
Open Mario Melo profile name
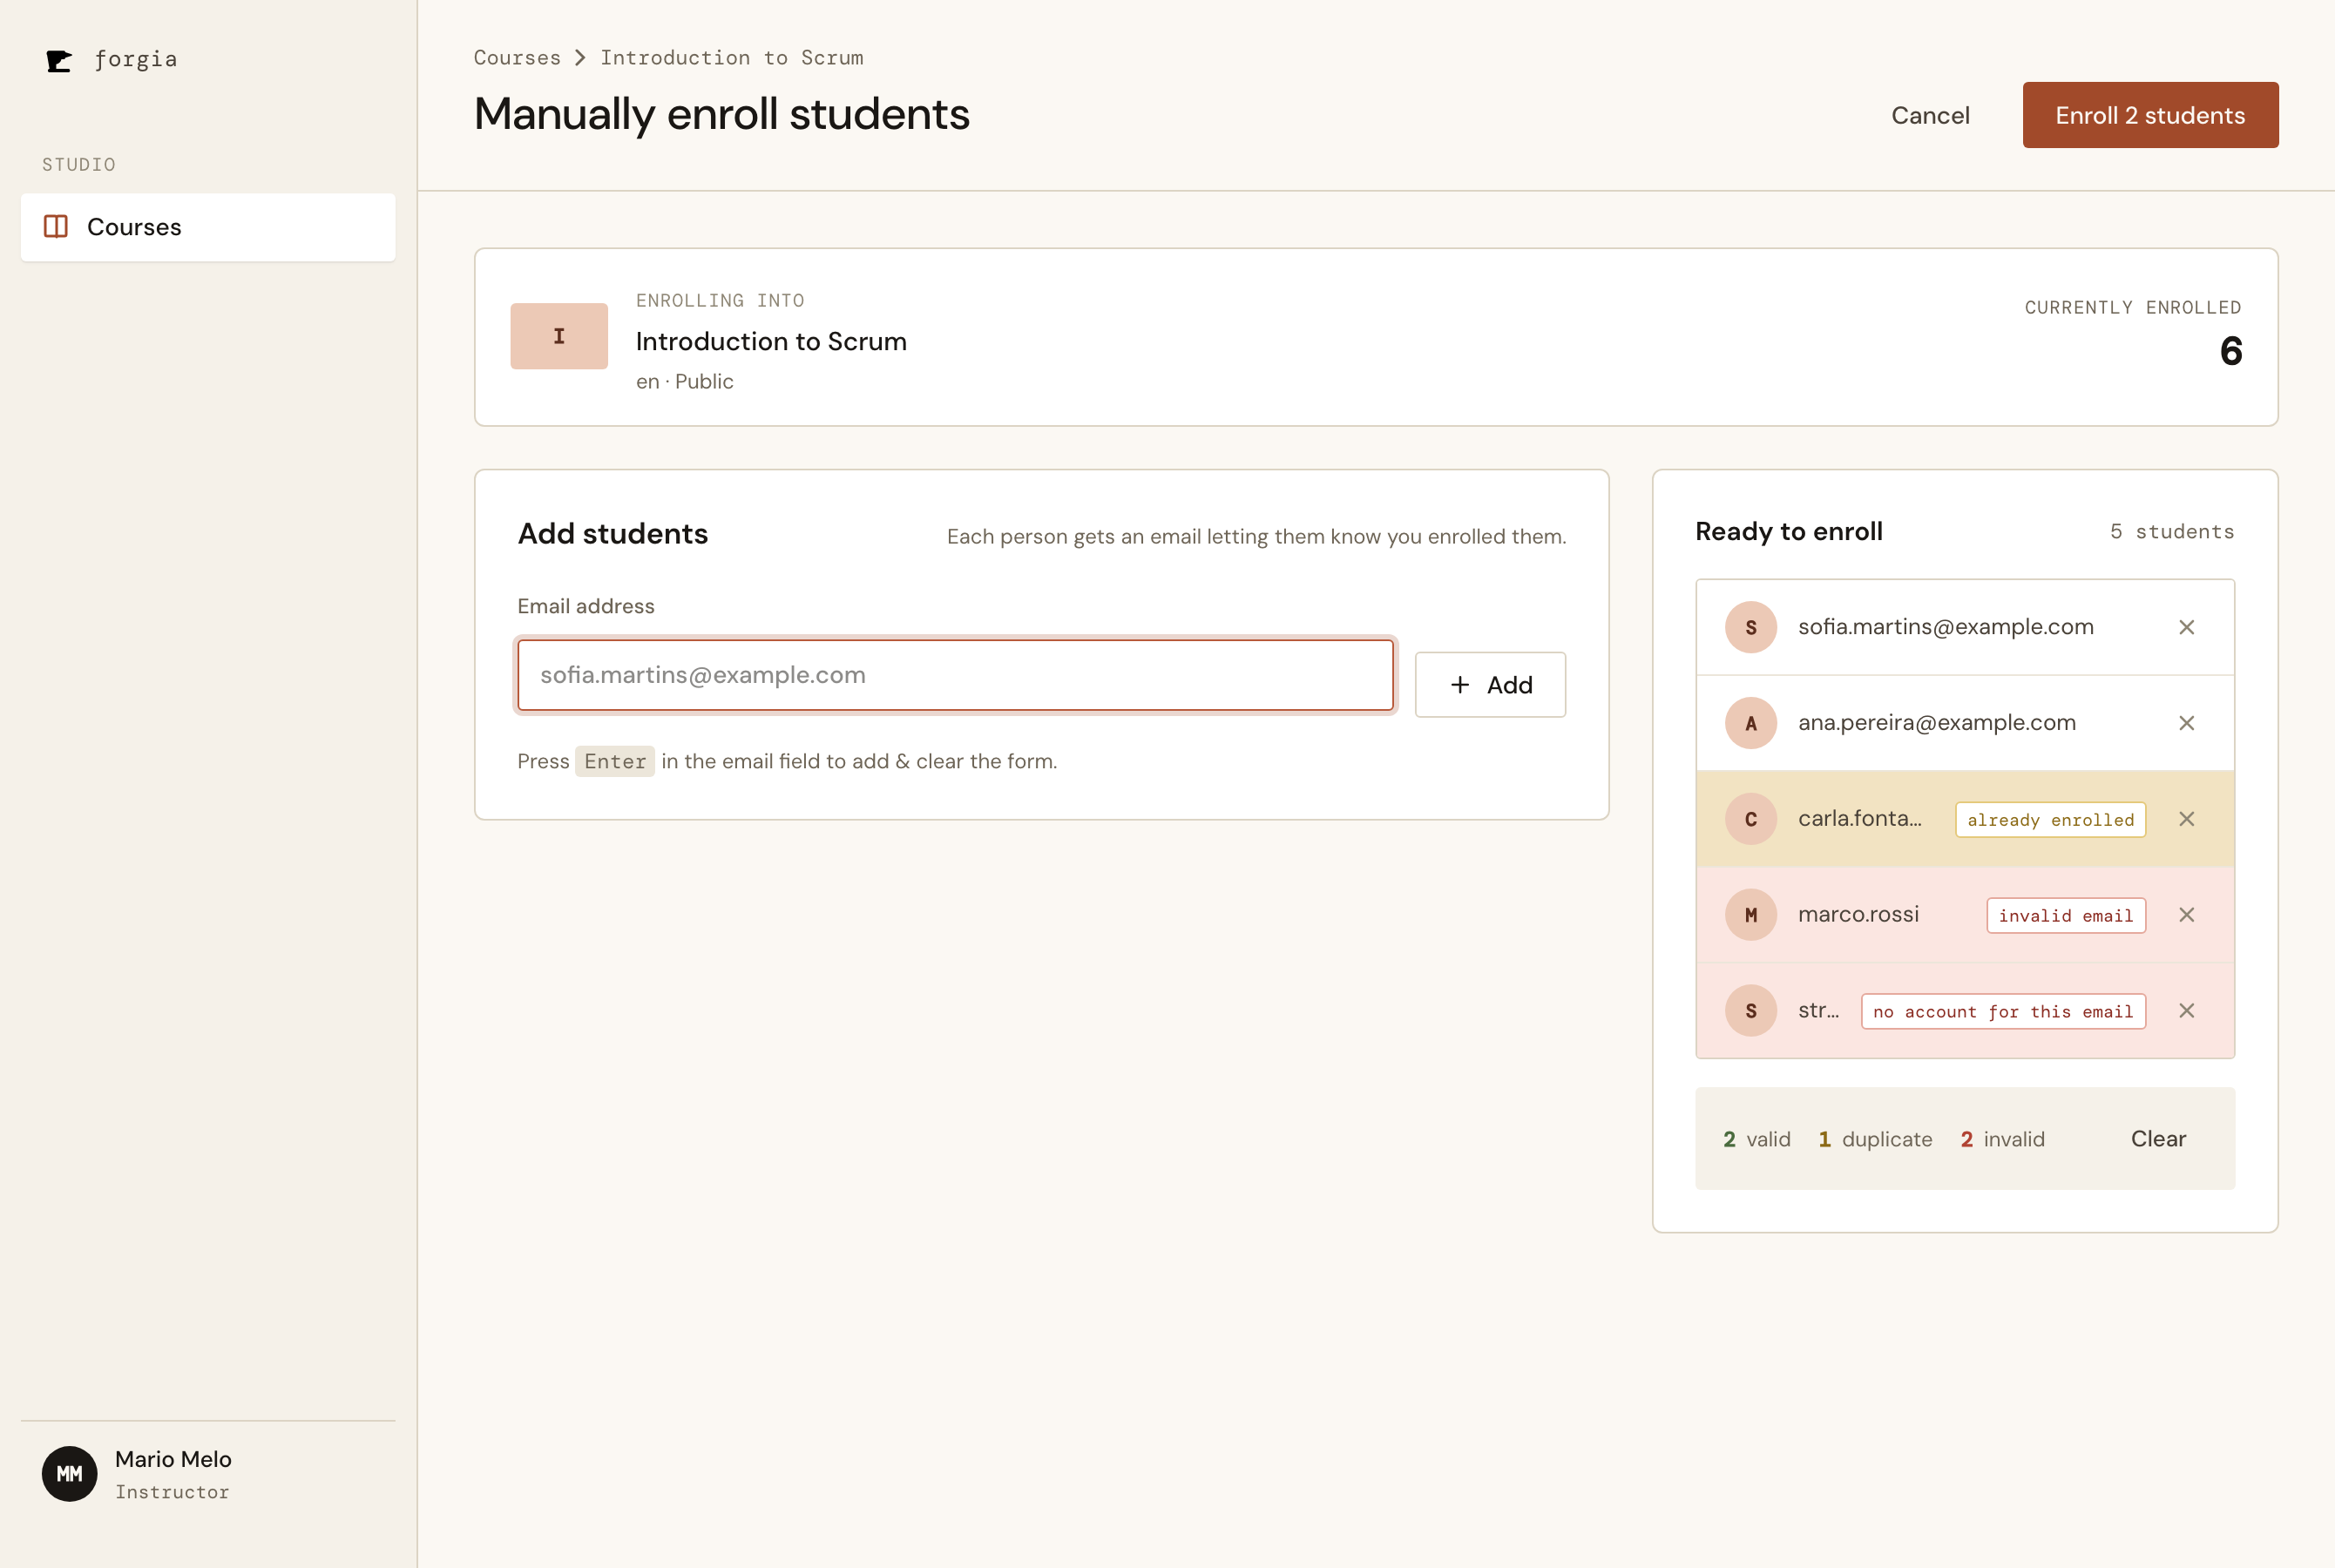point(173,1459)
